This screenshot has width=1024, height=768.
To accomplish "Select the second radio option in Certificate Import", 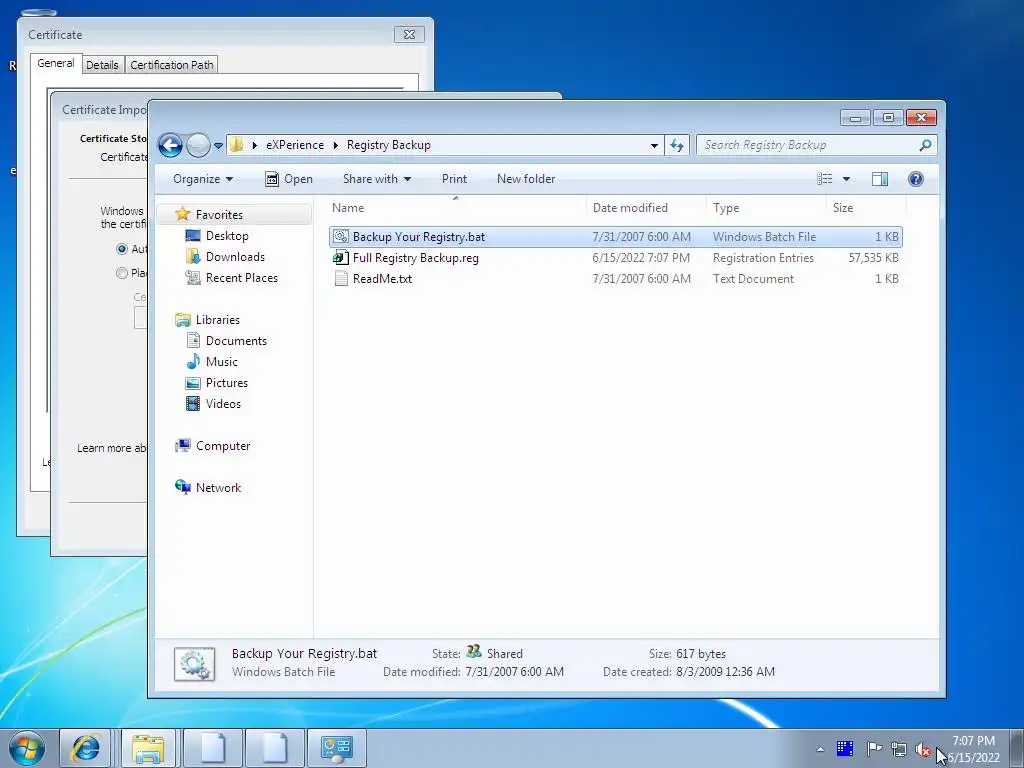I will [x=121, y=273].
